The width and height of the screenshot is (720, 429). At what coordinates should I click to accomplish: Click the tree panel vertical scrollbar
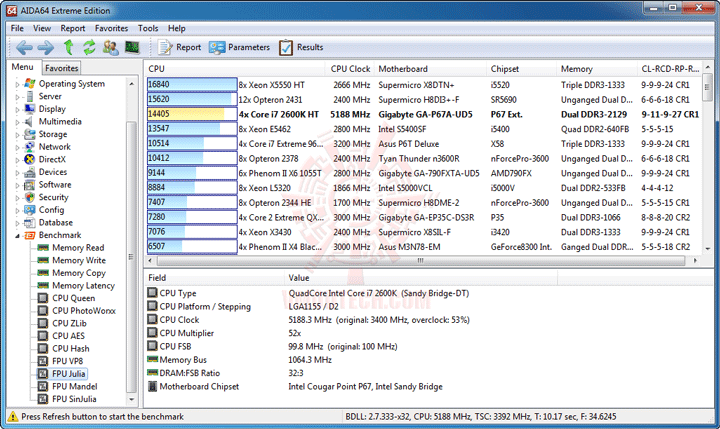tap(131, 256)
